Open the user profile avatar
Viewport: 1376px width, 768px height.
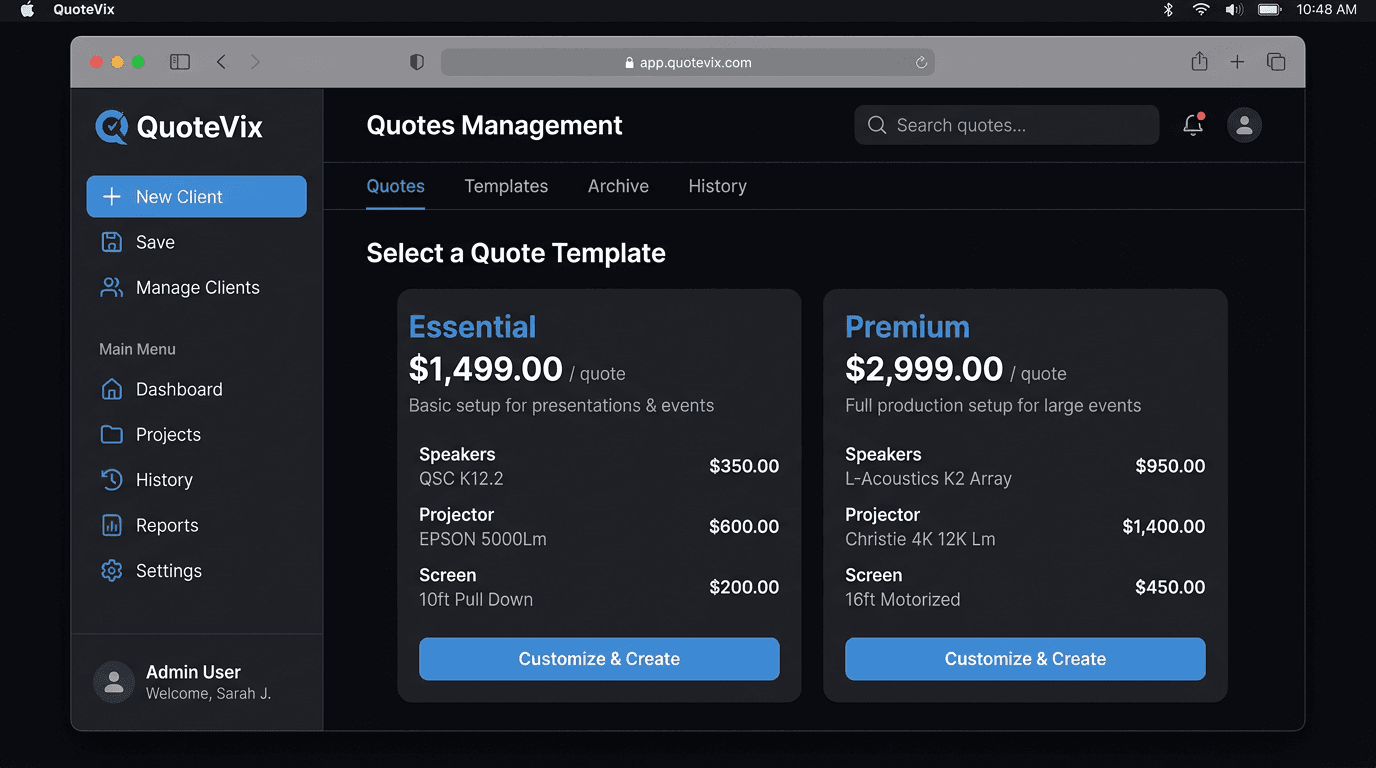click(1244, 125)
